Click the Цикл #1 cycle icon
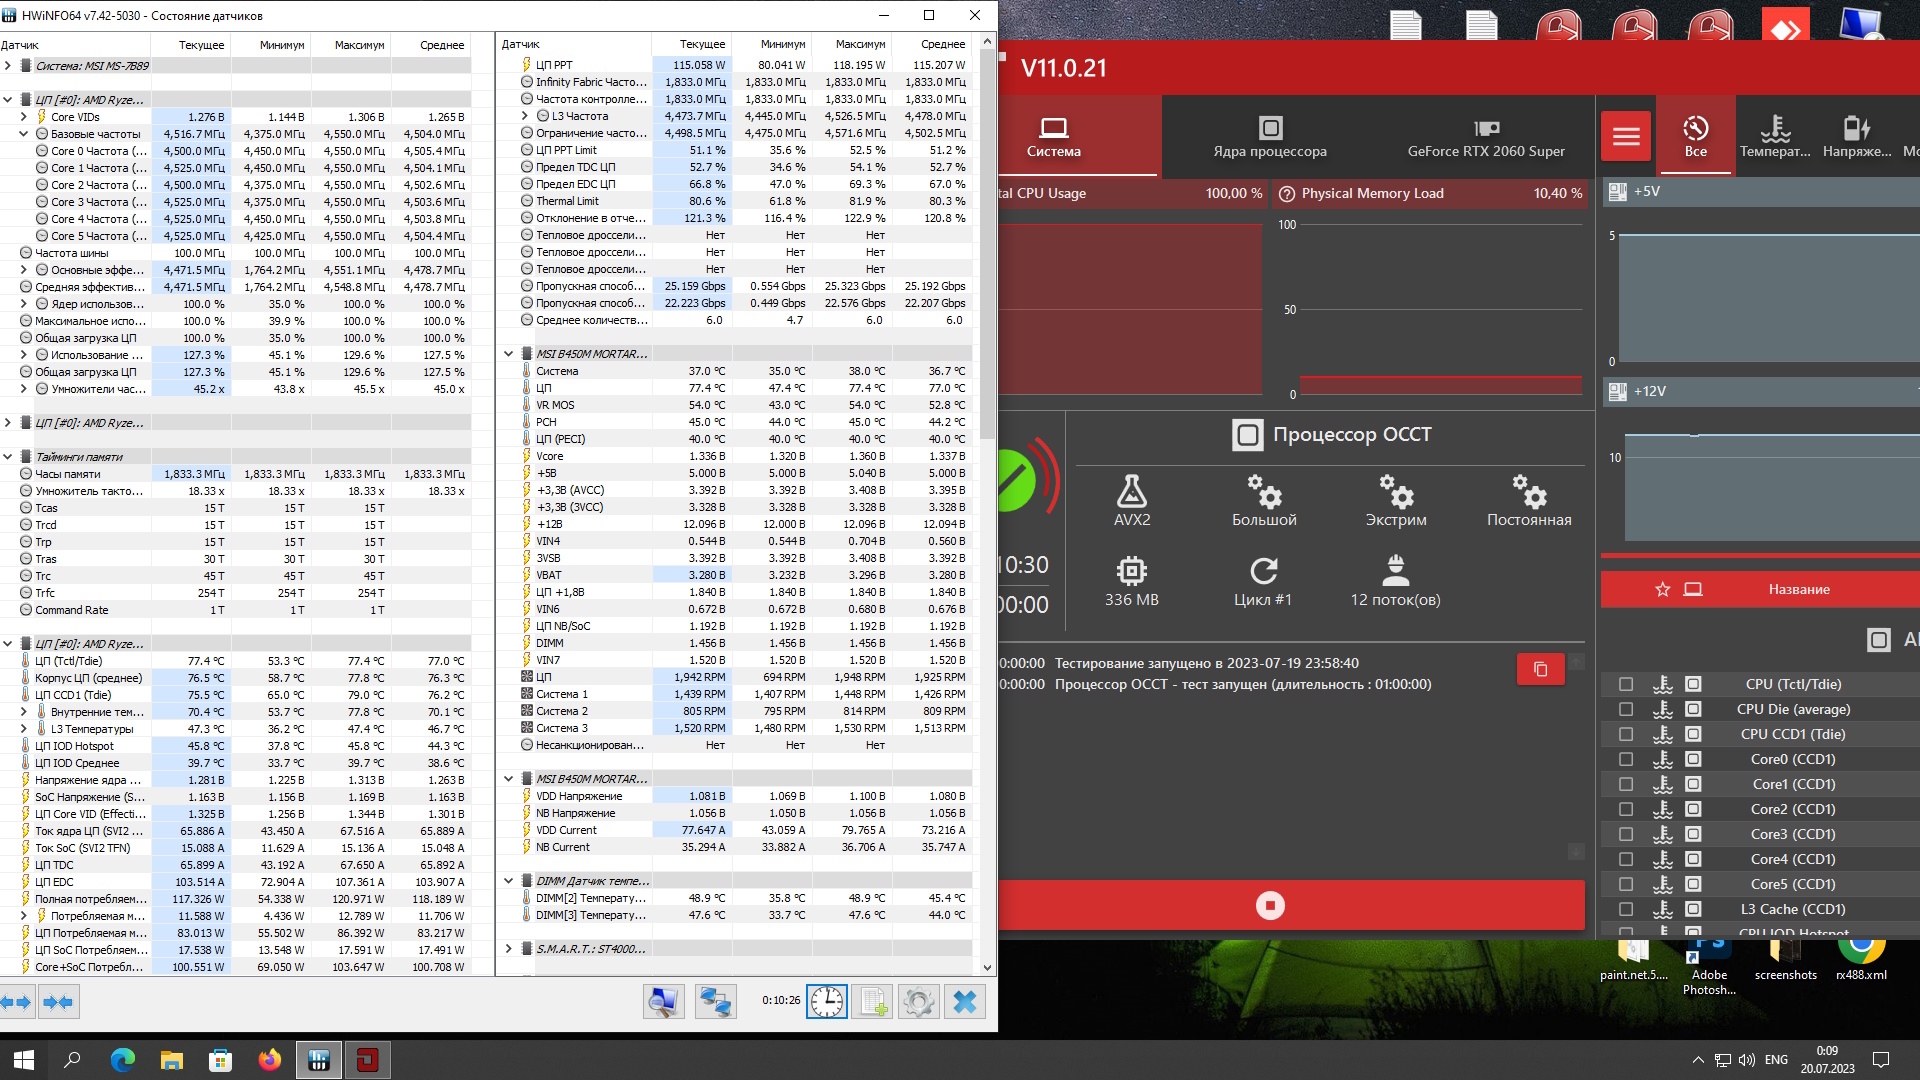This screenshot has width=1920, height=1080. coord(1263,581)
